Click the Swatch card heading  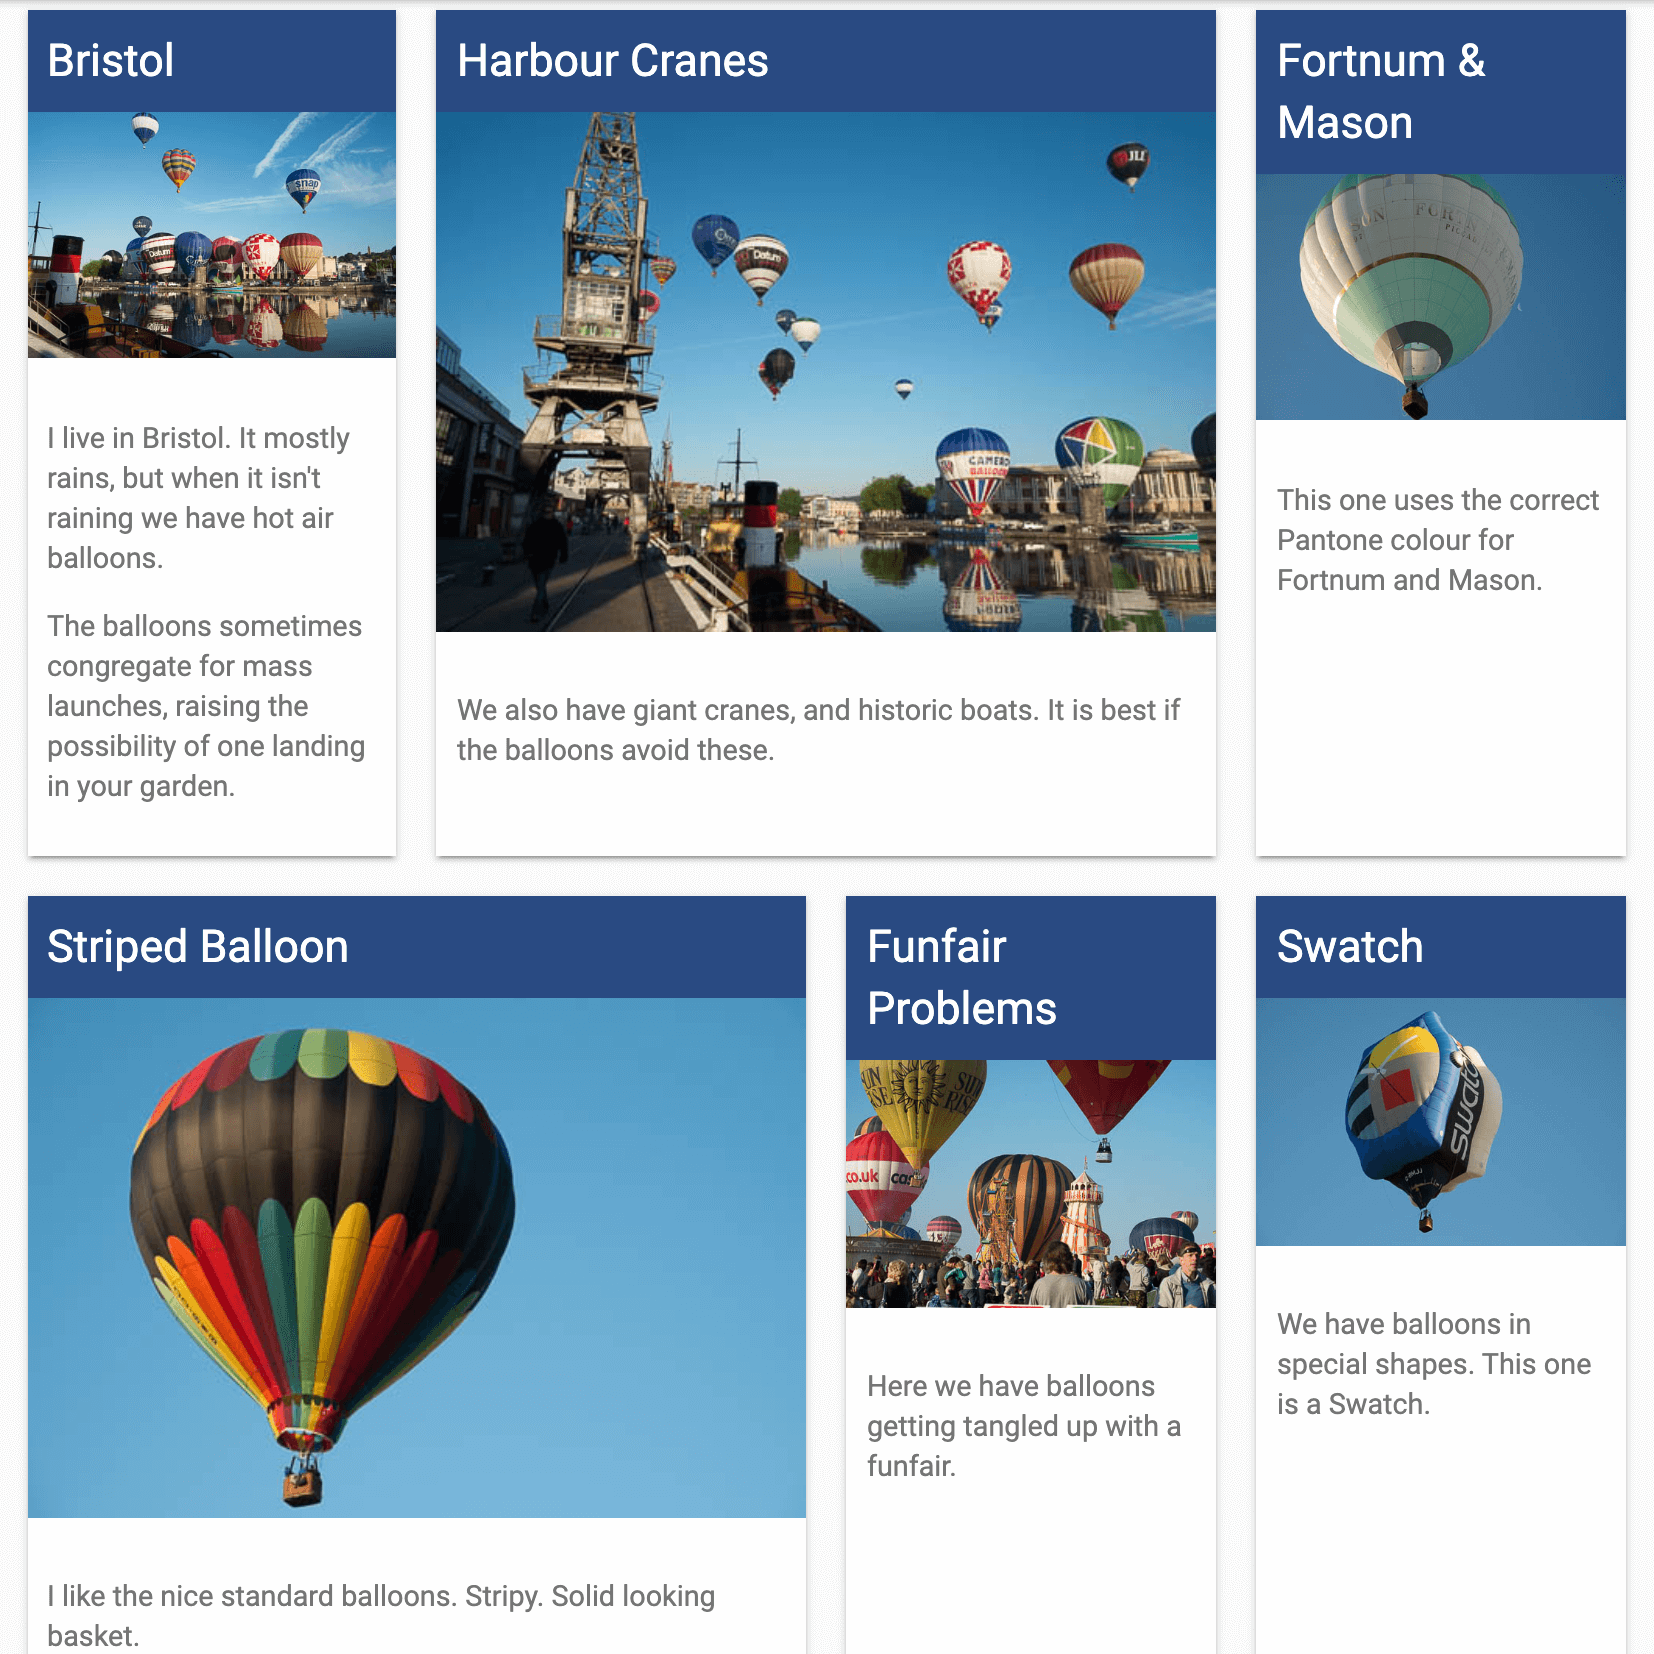point(1350,947)
